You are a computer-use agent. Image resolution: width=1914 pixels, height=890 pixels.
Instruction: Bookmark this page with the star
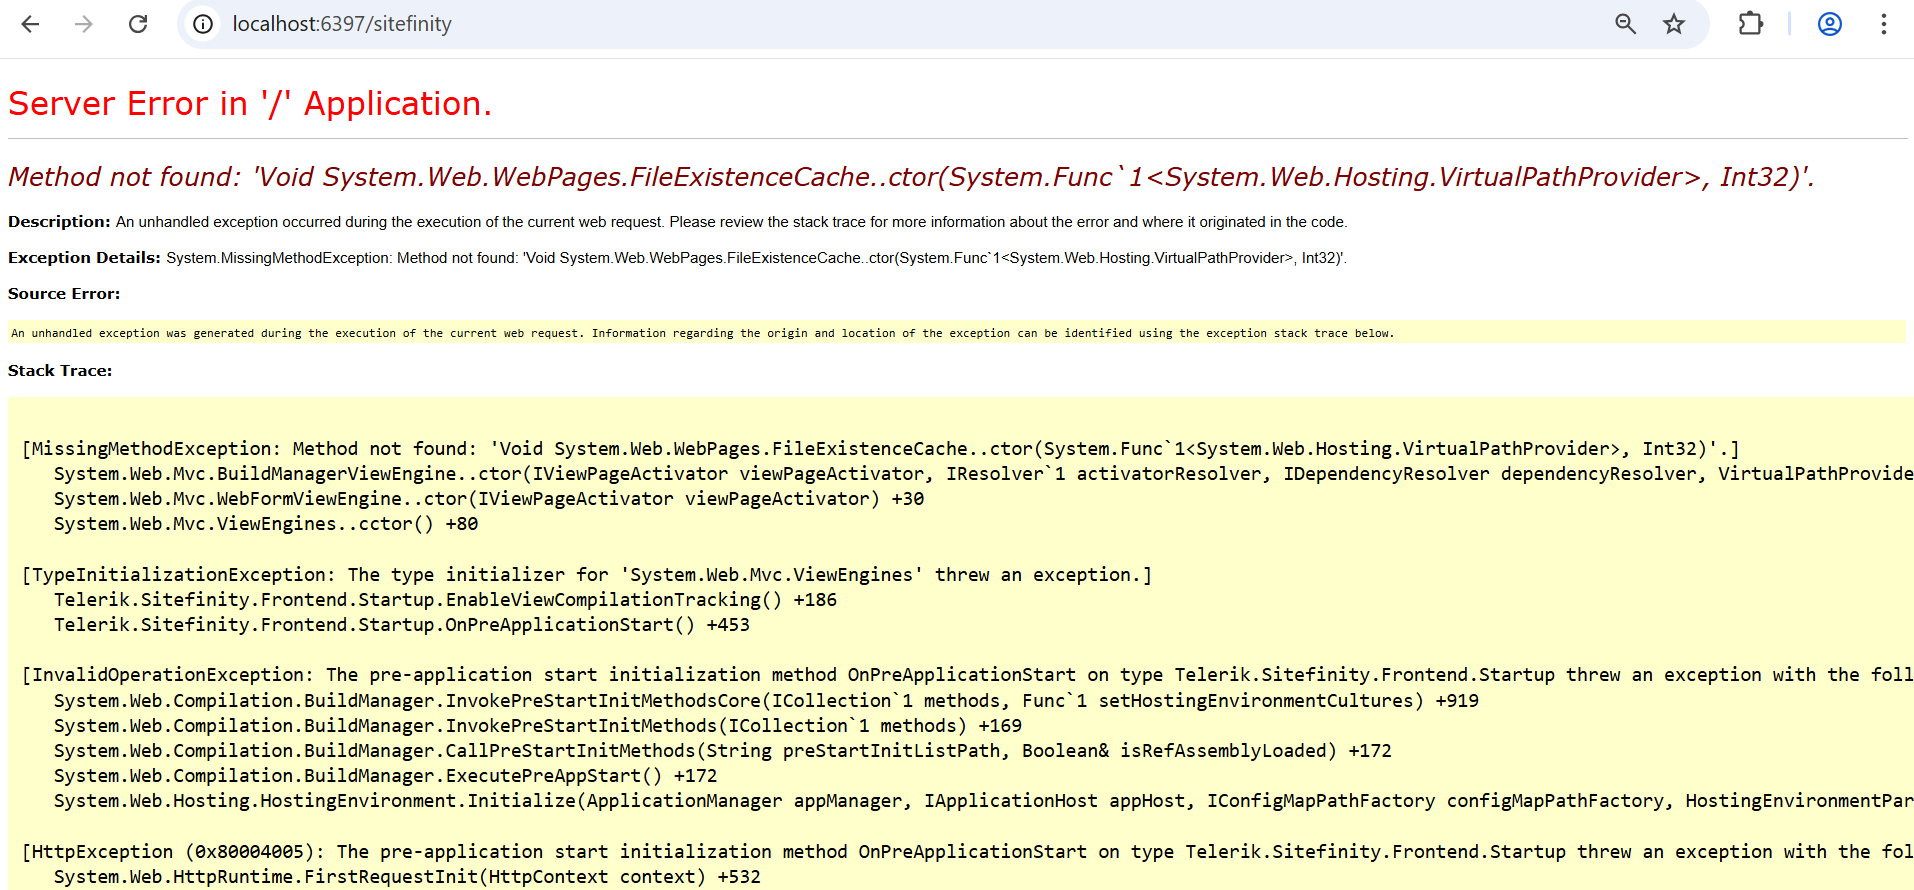coord(1674,24)
